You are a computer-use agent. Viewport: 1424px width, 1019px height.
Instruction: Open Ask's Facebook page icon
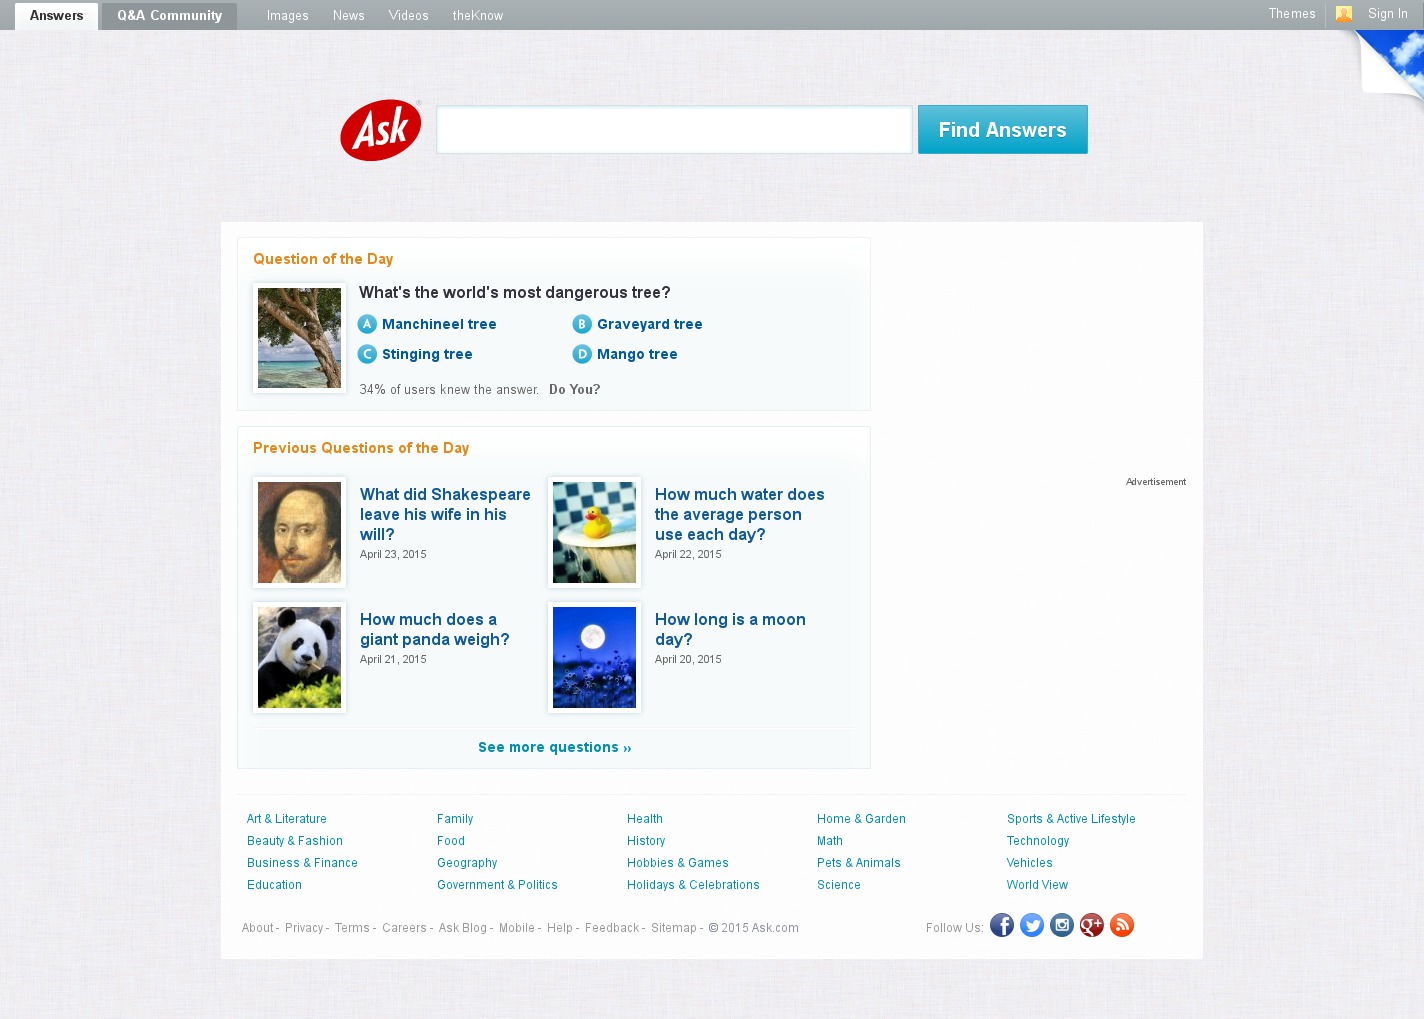click(1002, 925)
